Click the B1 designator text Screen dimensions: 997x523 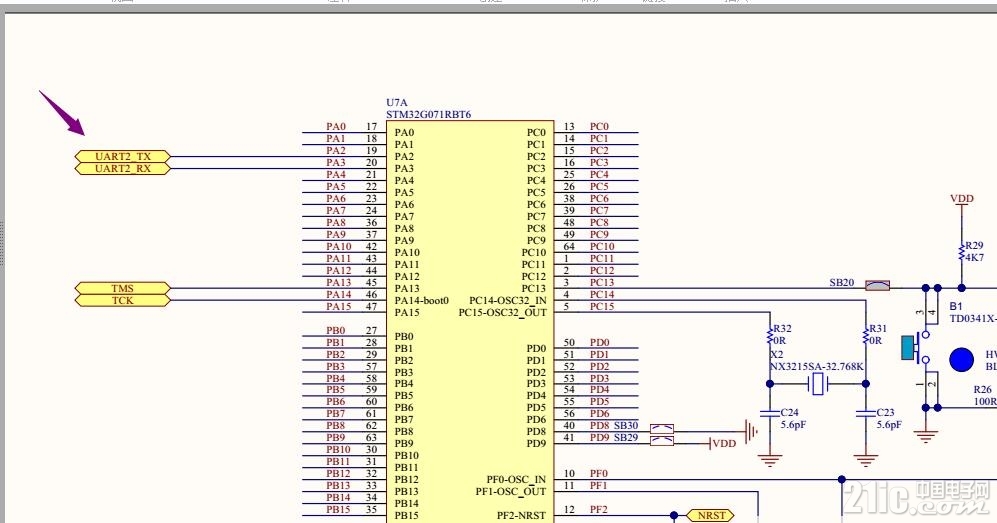tap(956, 306)
